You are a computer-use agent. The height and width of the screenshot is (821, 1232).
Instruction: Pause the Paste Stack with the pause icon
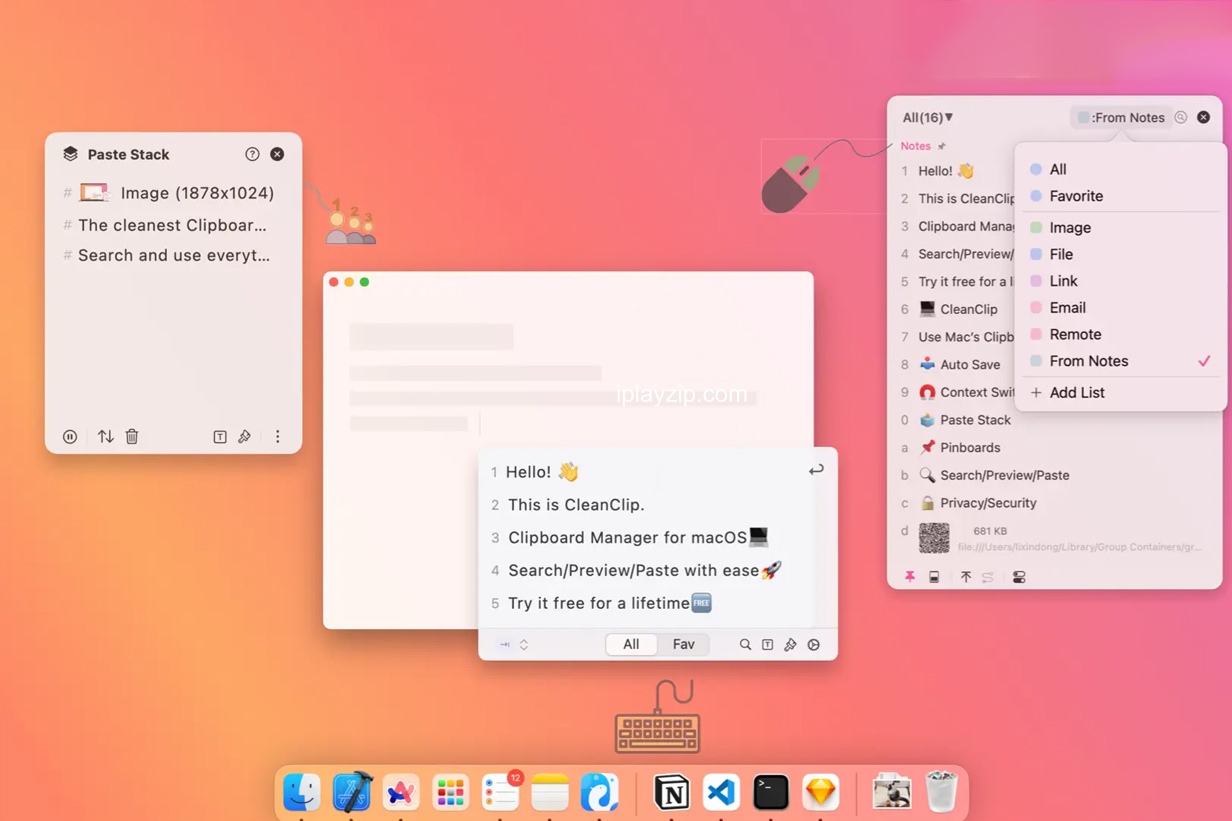[x=70, y=437]
